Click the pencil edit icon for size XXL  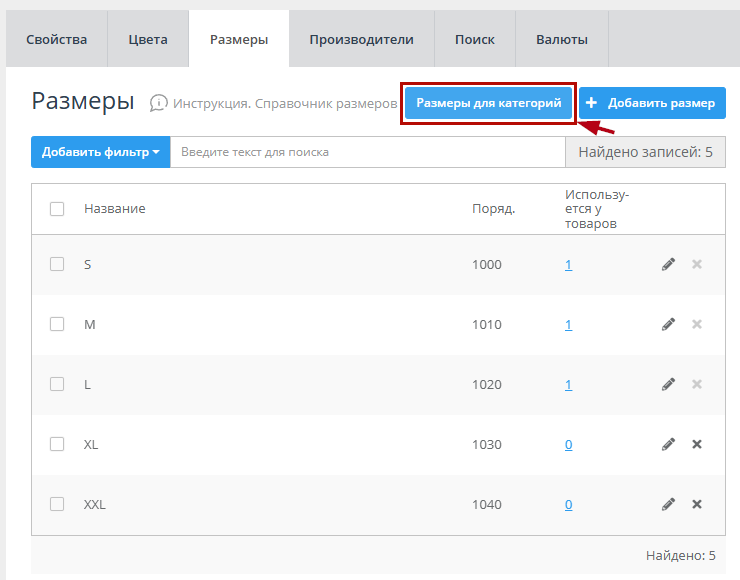pyautogui.click(x=668, y=504)
